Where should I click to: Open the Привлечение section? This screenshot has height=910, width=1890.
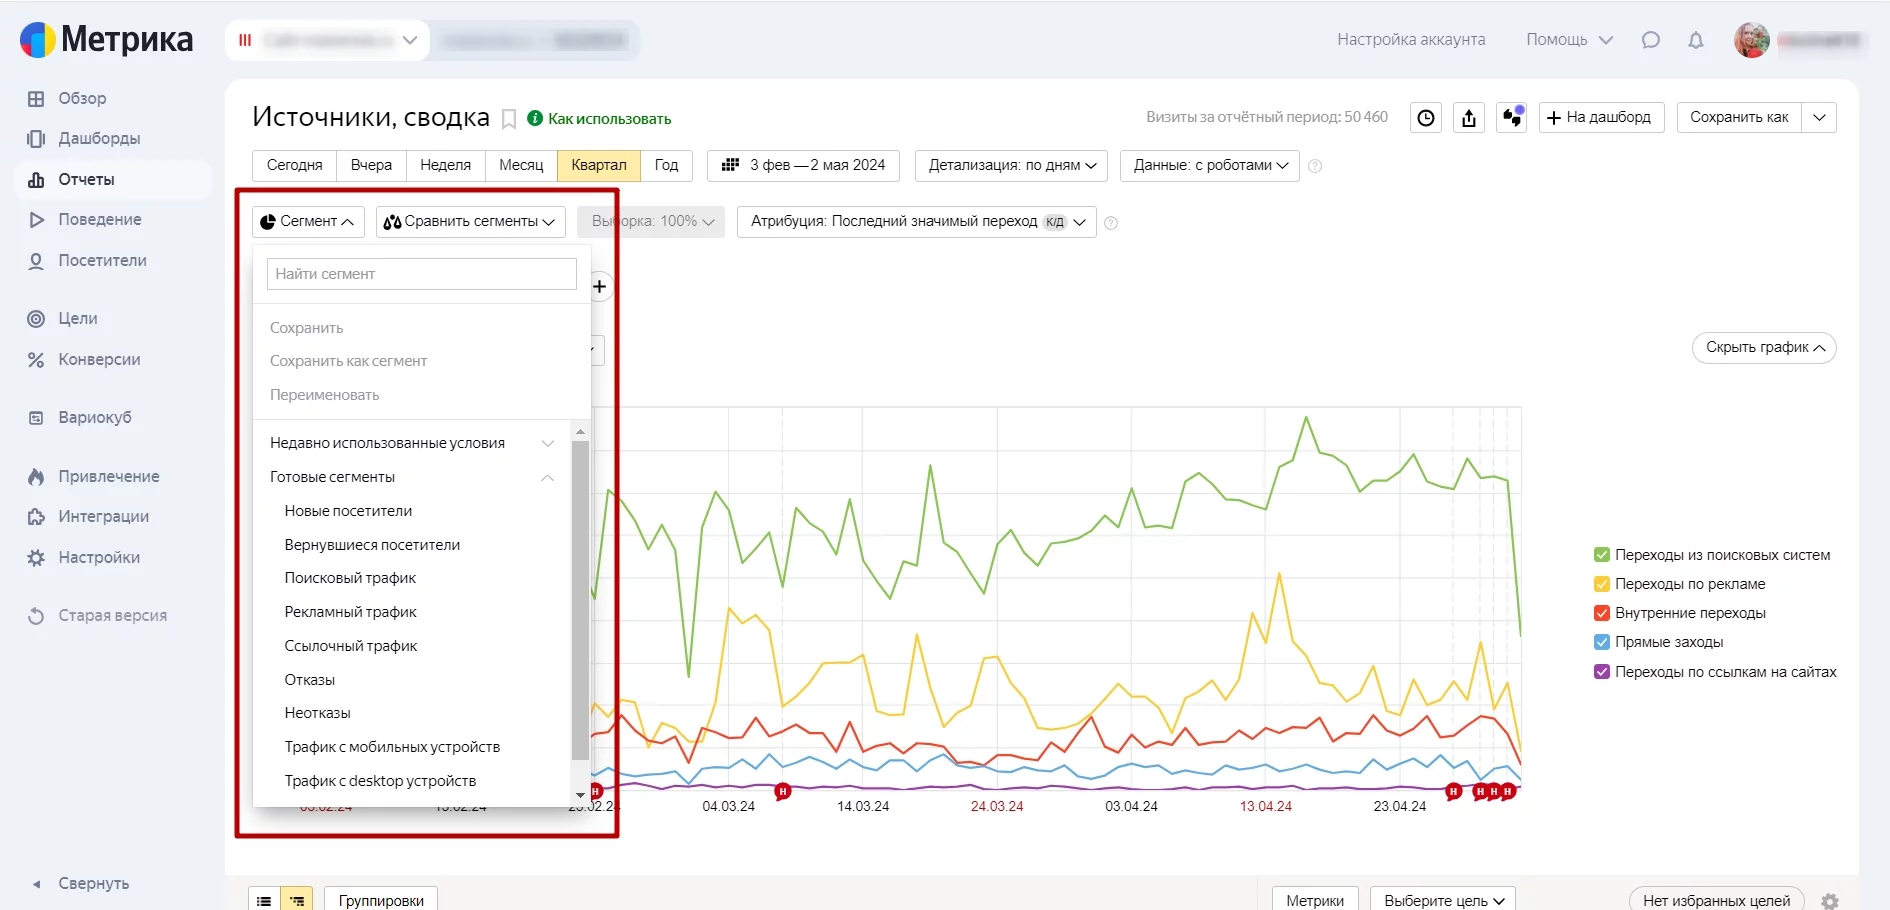point(109,476)
